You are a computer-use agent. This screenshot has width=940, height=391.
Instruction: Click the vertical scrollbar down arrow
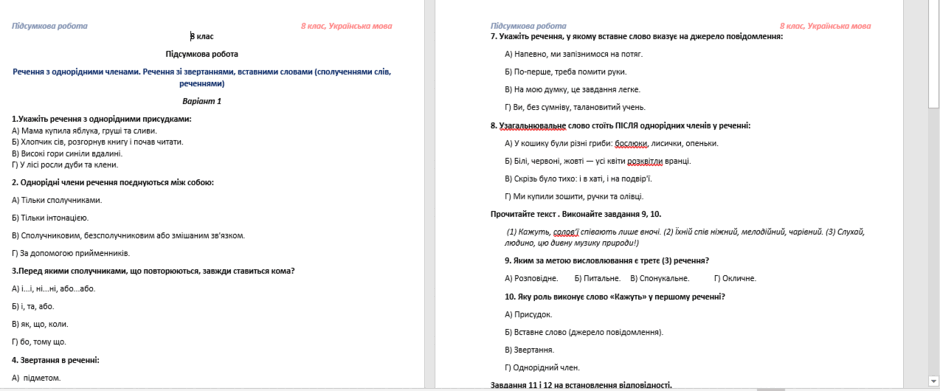(933, 381)
